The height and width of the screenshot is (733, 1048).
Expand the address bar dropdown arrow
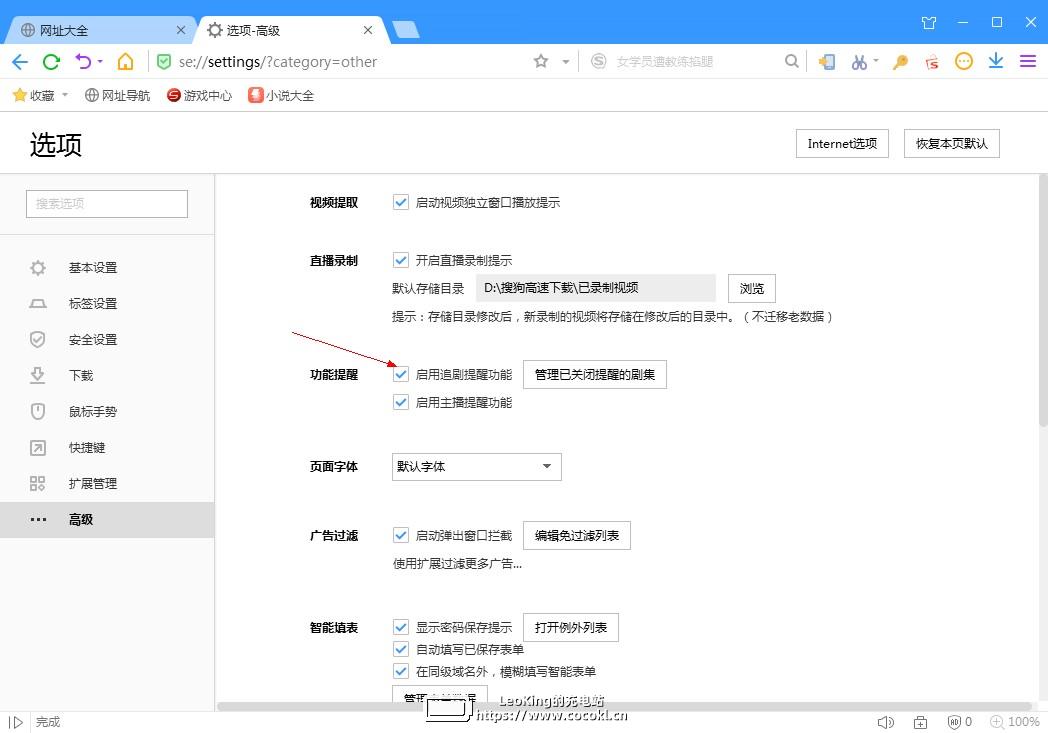[x=565, y=61]
